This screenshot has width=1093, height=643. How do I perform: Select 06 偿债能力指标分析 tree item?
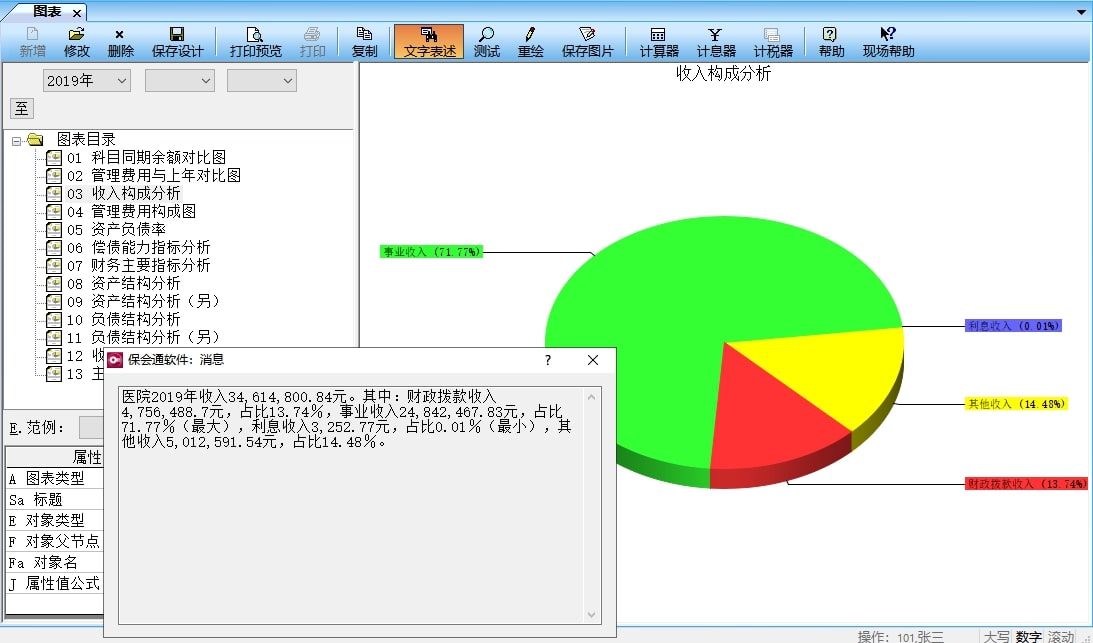click(150, 247)
